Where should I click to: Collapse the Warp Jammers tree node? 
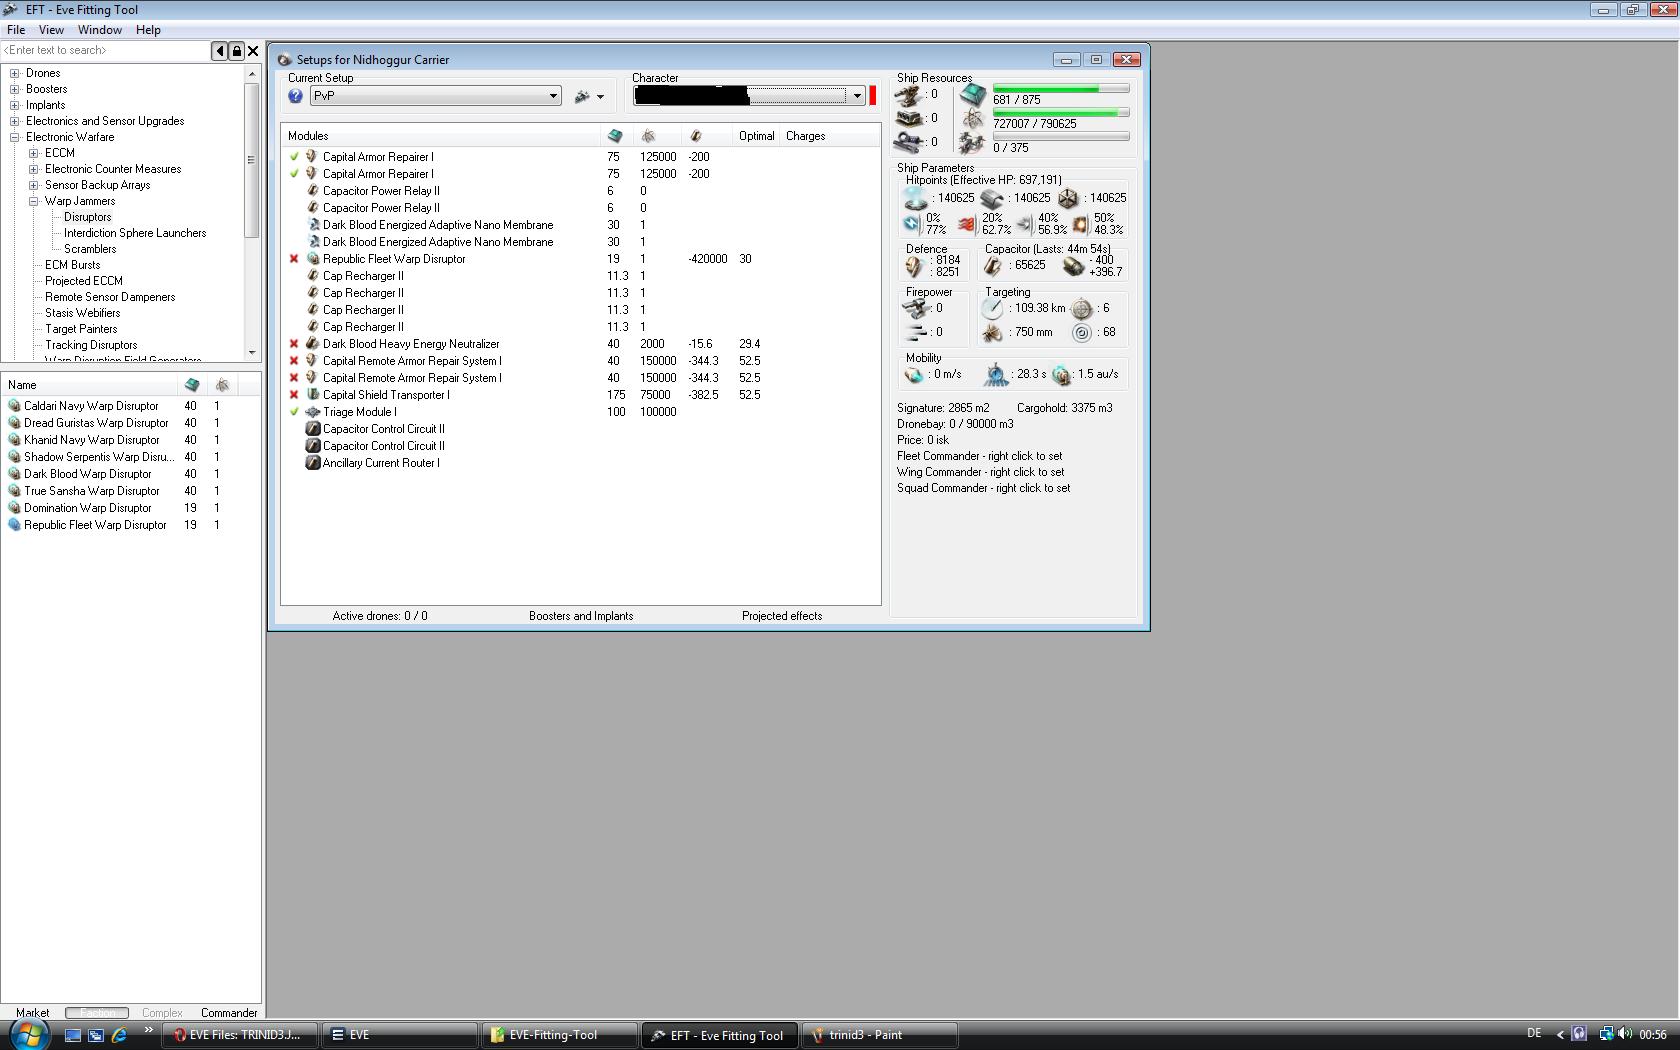(34, 201)
